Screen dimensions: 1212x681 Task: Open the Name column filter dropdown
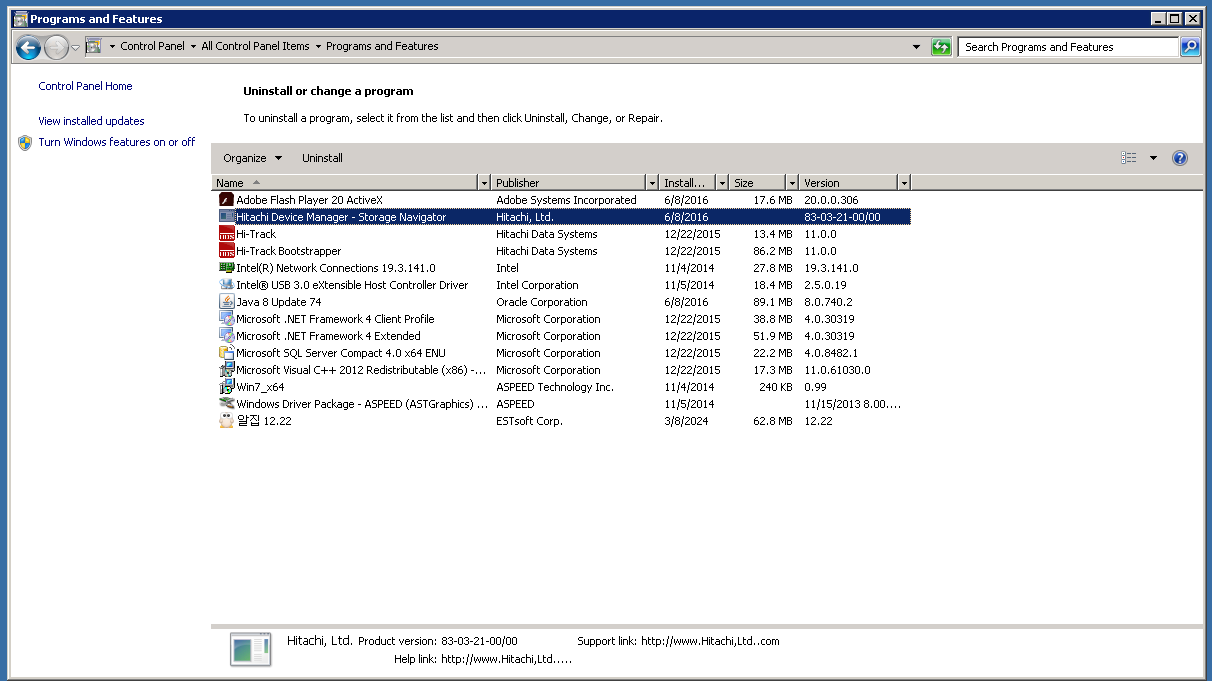[x=485, y=183]
